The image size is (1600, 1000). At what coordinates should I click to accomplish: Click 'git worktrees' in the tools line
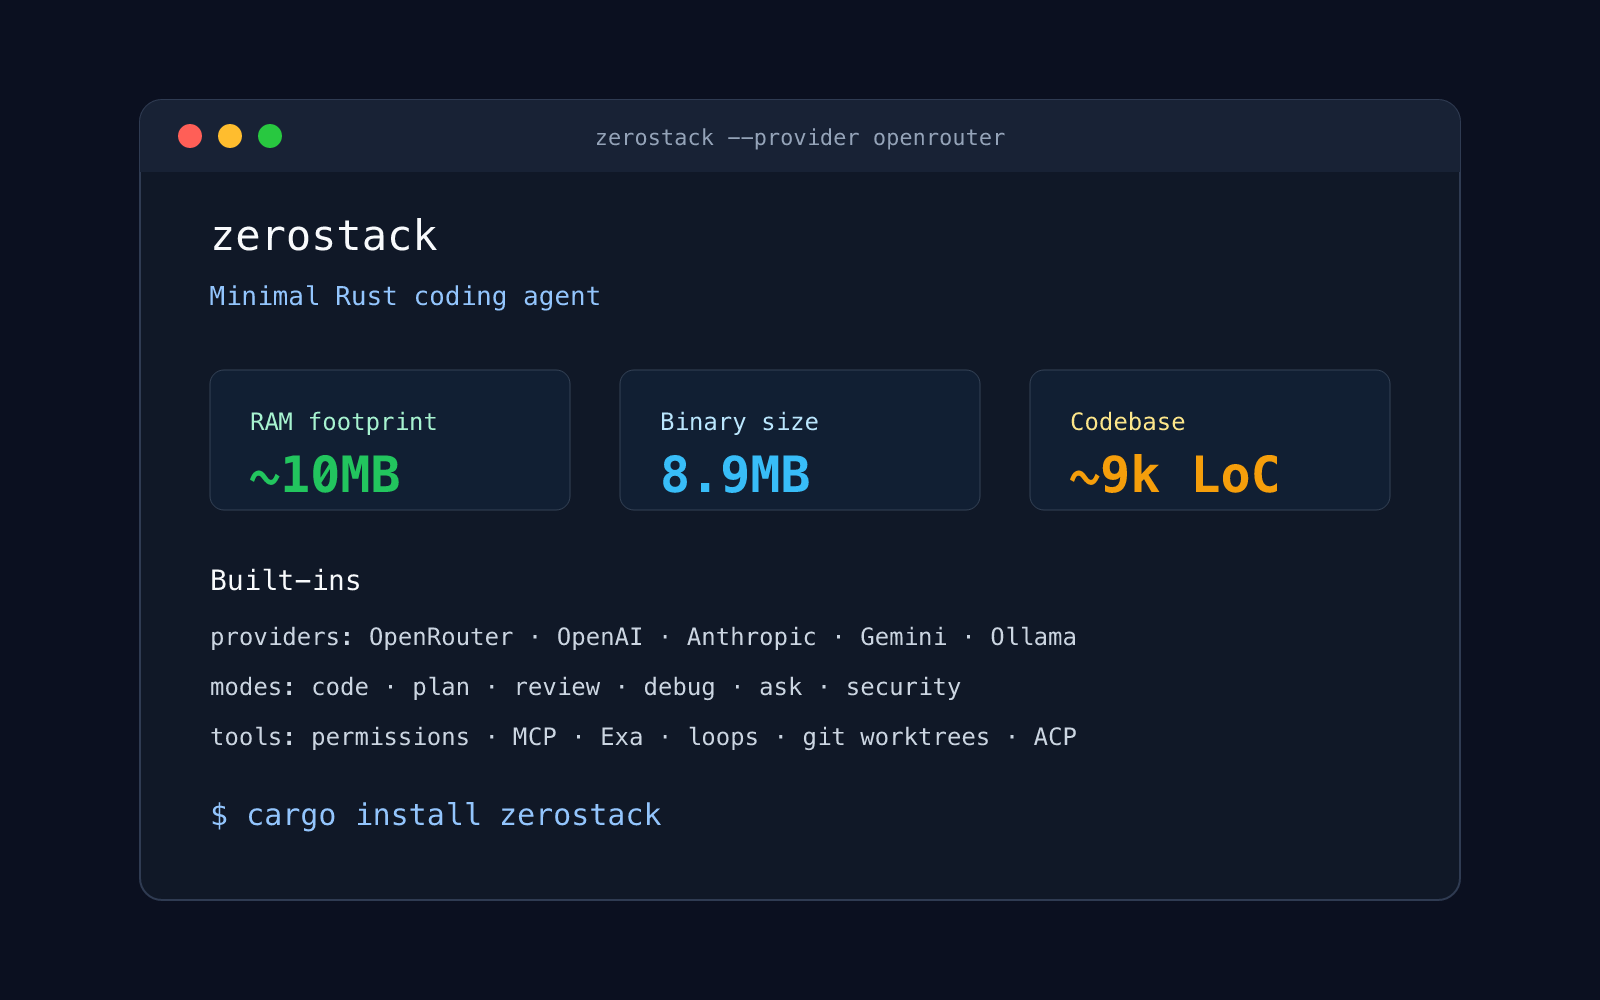coord(896,738)
